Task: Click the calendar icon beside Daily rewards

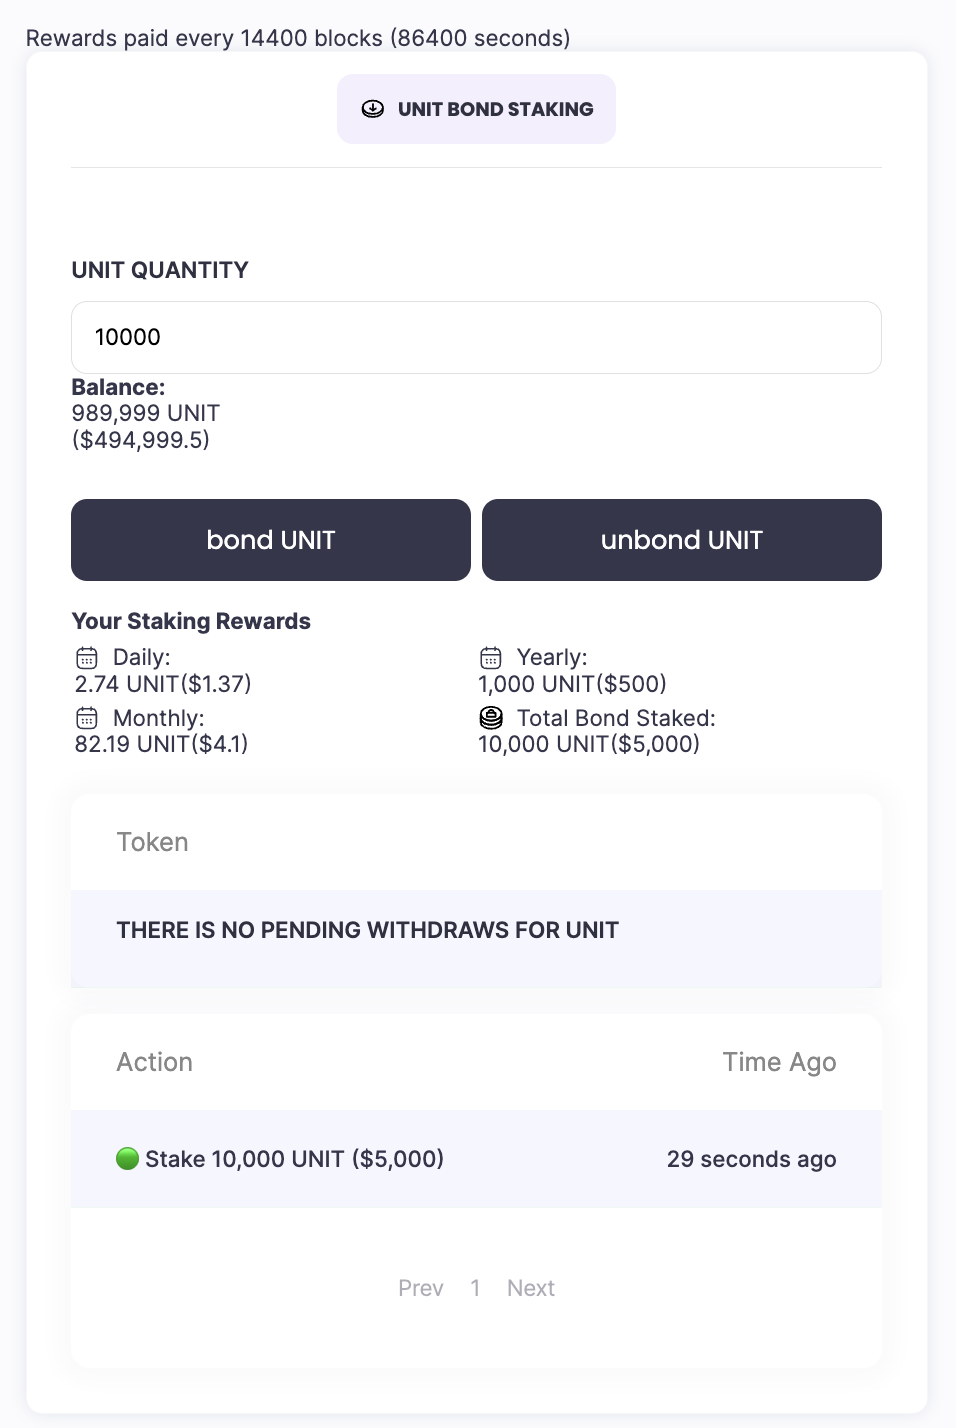Action: [87, 658]
